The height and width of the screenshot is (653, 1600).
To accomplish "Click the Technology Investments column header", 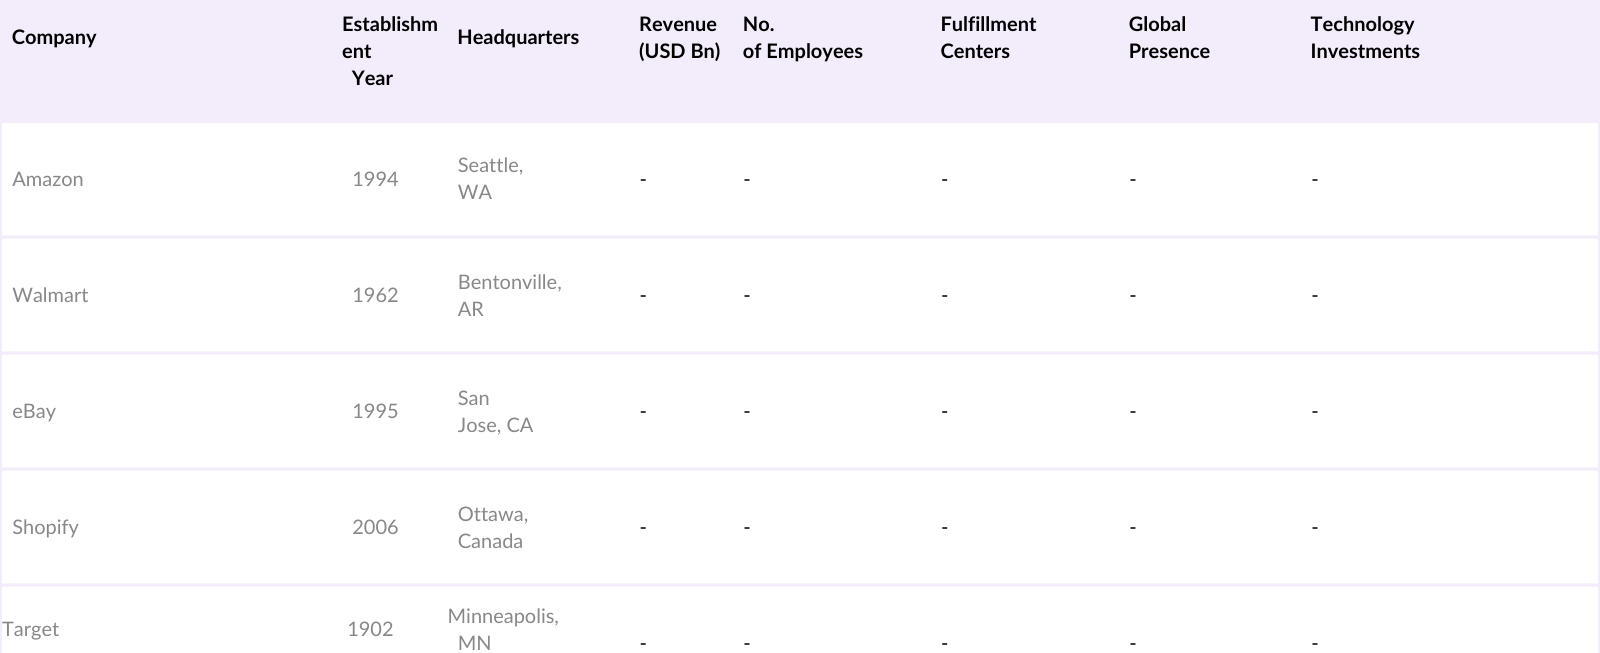I will click(1364, 38).
